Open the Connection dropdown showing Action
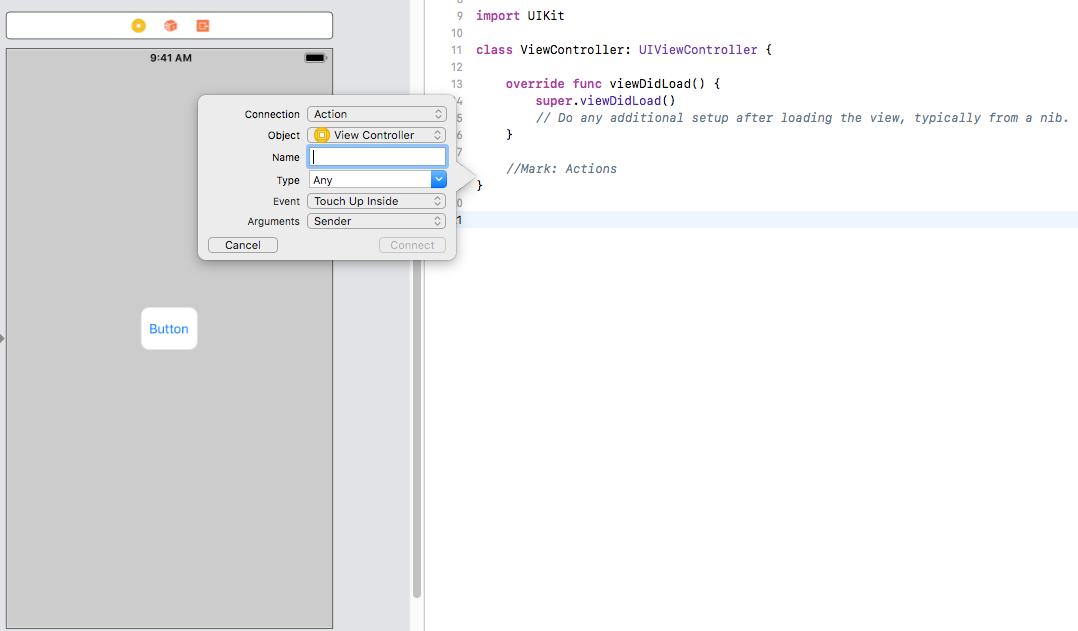1078x631 pixels. point(377,114)
